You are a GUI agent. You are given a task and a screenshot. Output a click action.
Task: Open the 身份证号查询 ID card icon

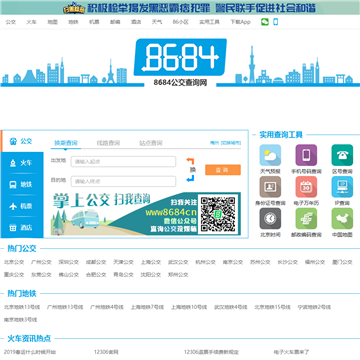point(270,187)
